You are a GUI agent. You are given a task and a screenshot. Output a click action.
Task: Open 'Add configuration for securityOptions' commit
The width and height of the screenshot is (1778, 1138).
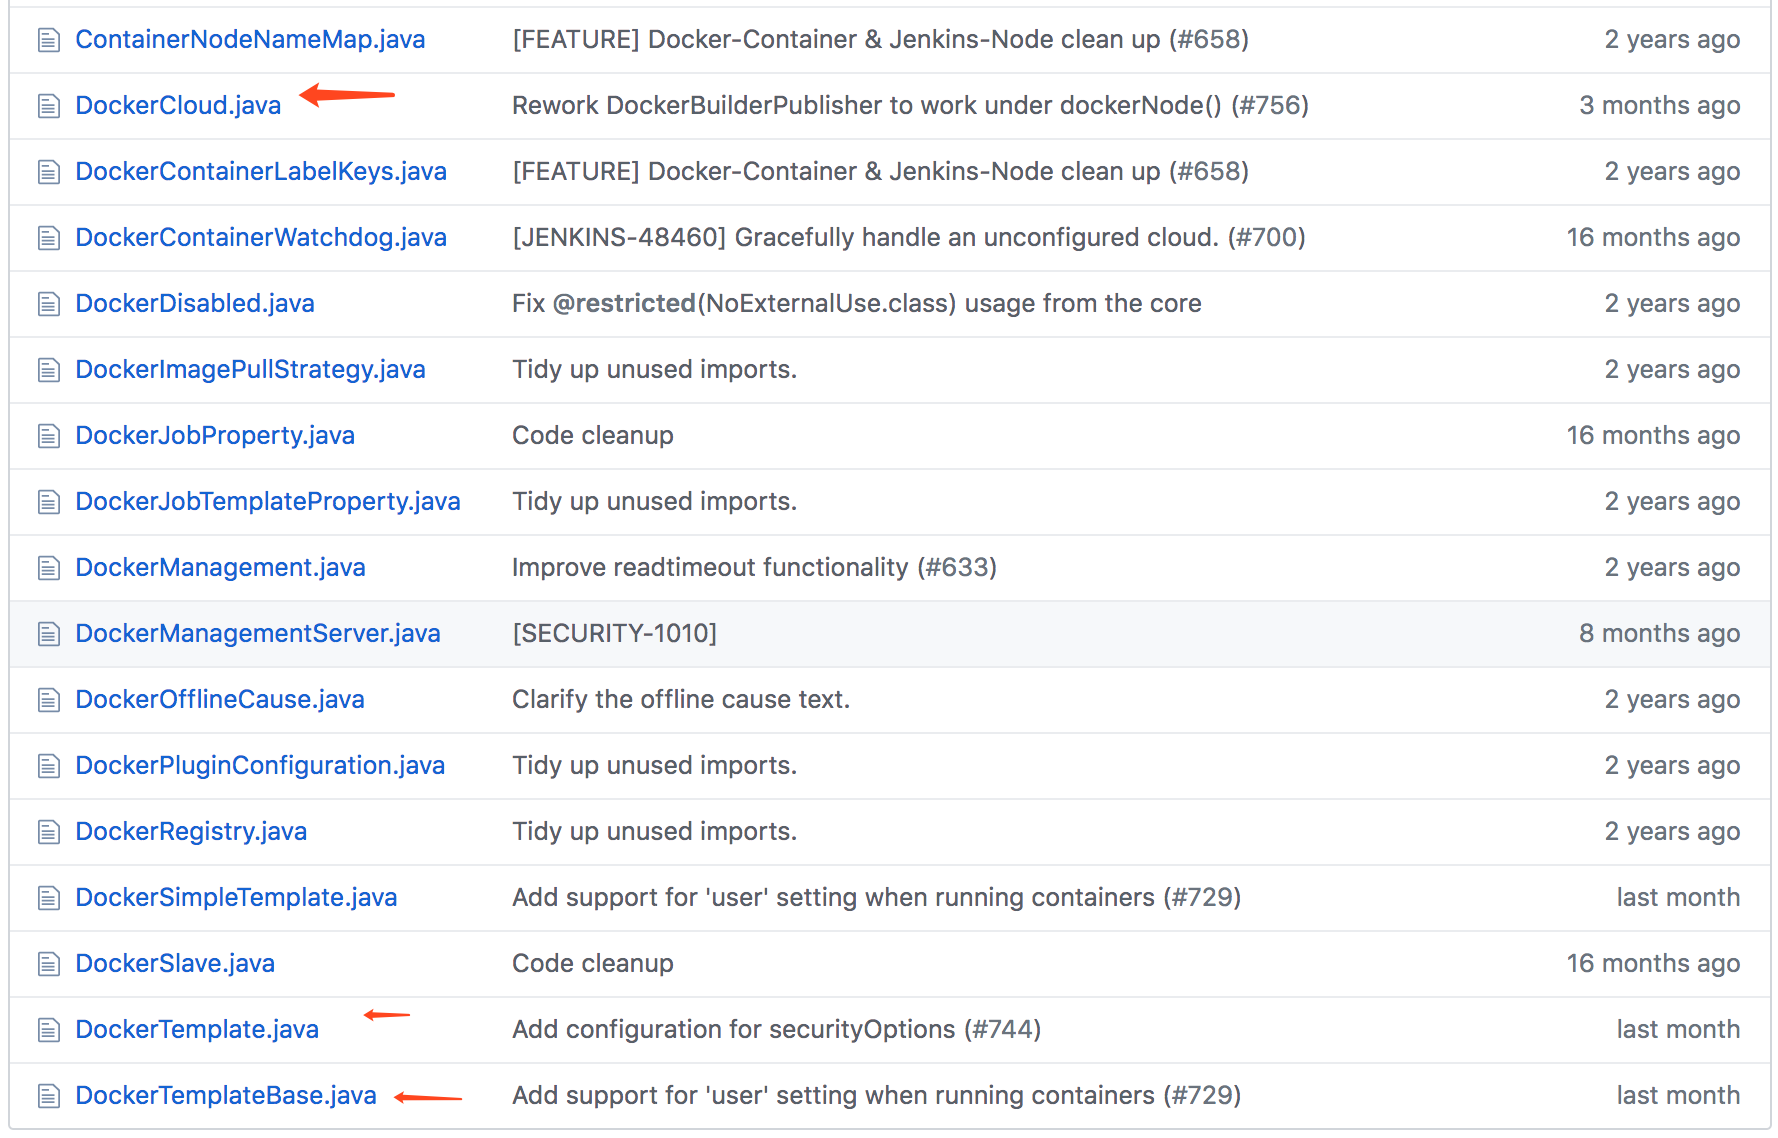click(734, 1030)
